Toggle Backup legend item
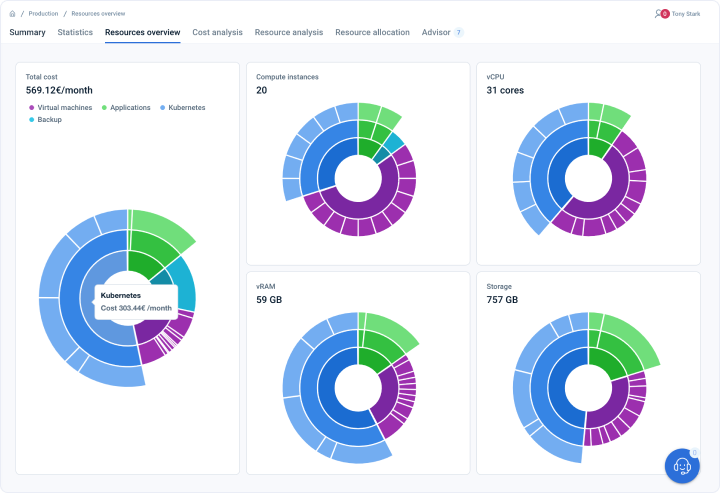Viewport: 720px width, 493px height. click(x=45, y=119)
